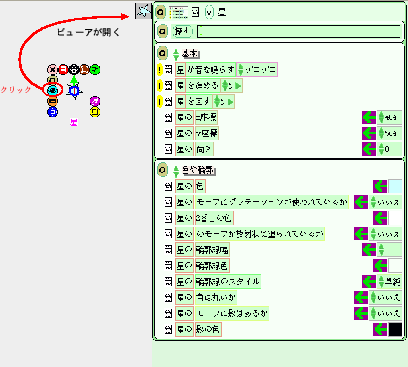The image size is (408, 367).
Task: Click the green arrows beside the 色と枠 category
Action: pos(176,171)
